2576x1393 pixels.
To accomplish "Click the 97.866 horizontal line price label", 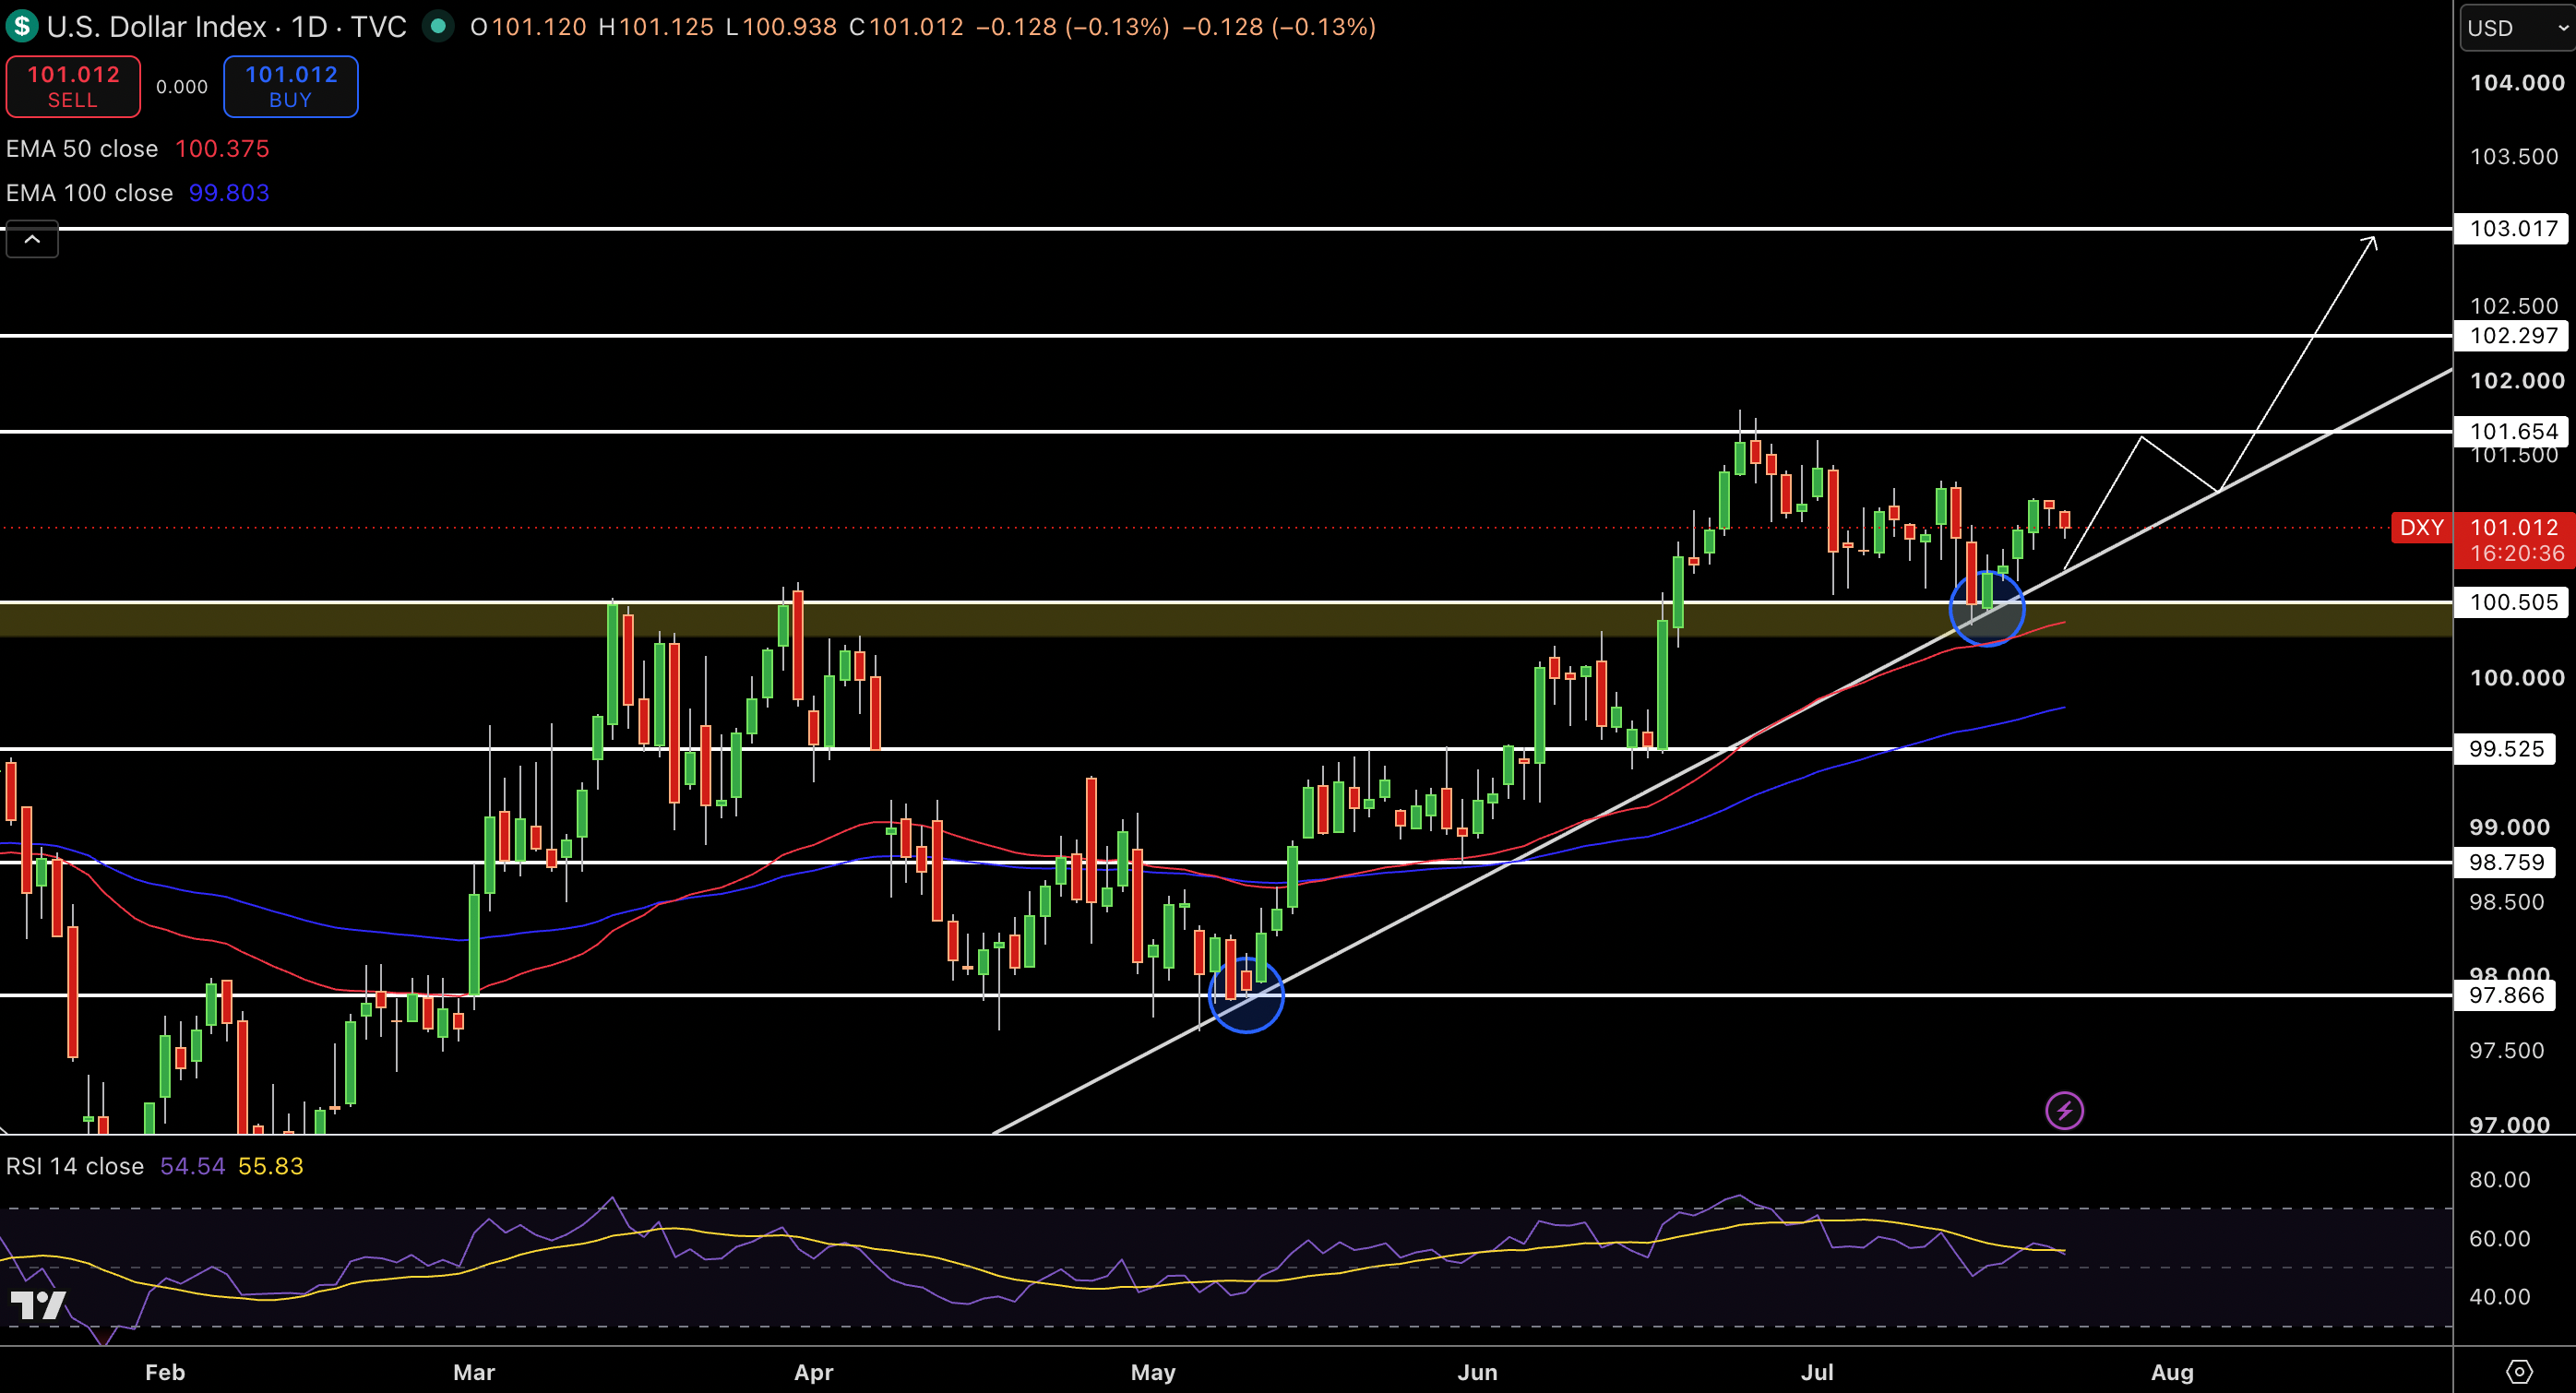I will (2505, 995).
